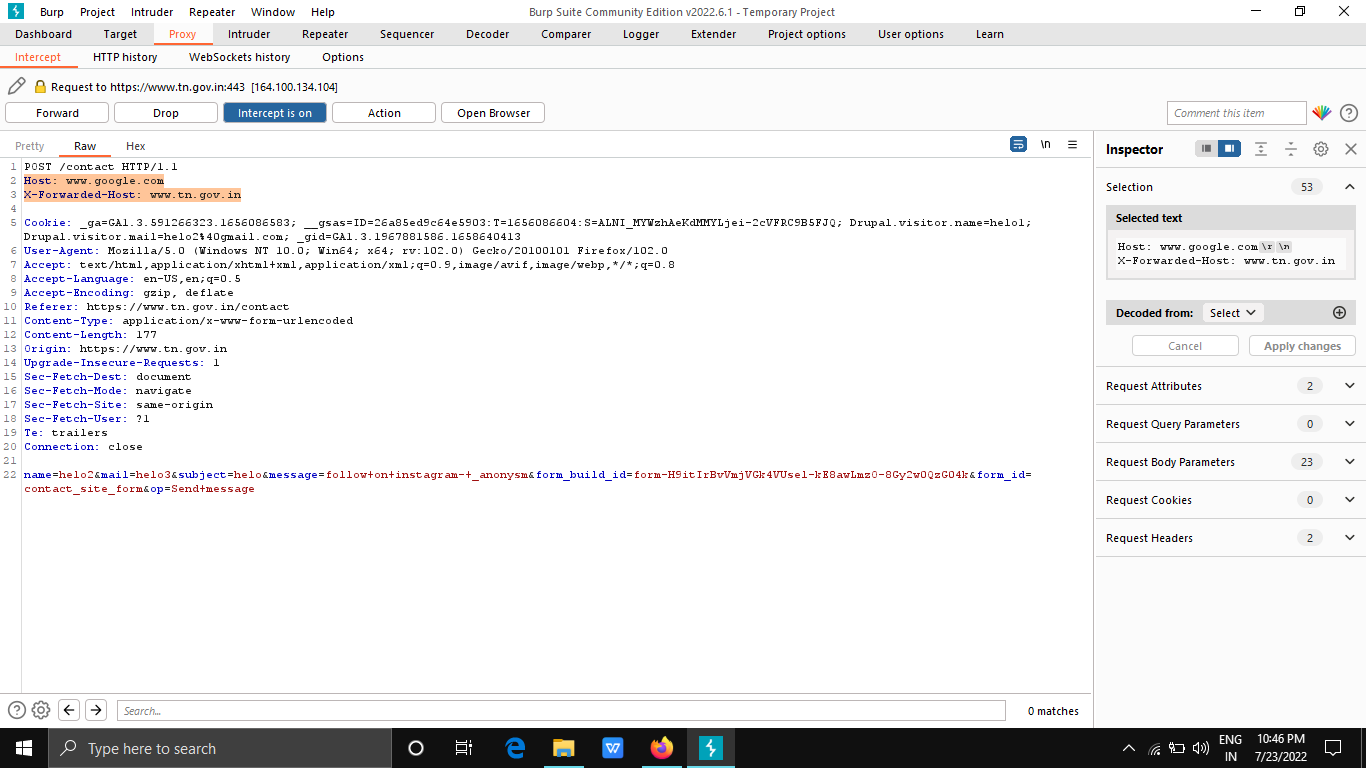
Task: Switch to the Target tab
Action: 120,34
